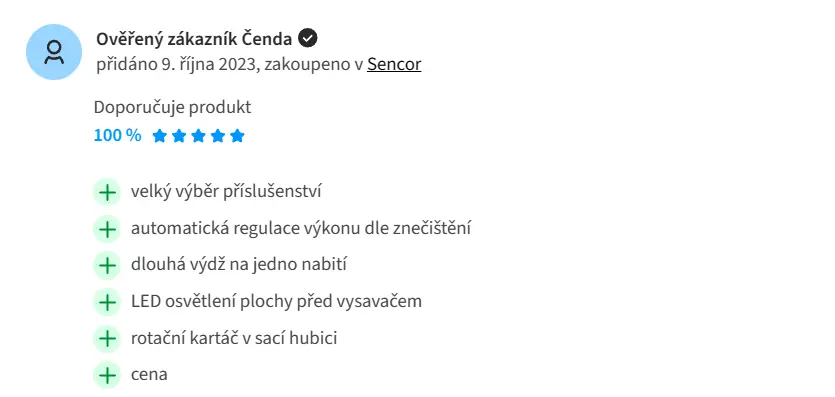Click the plus icon beside dlouhá výdž
The image size is (835, 397).
click(108, 266)
